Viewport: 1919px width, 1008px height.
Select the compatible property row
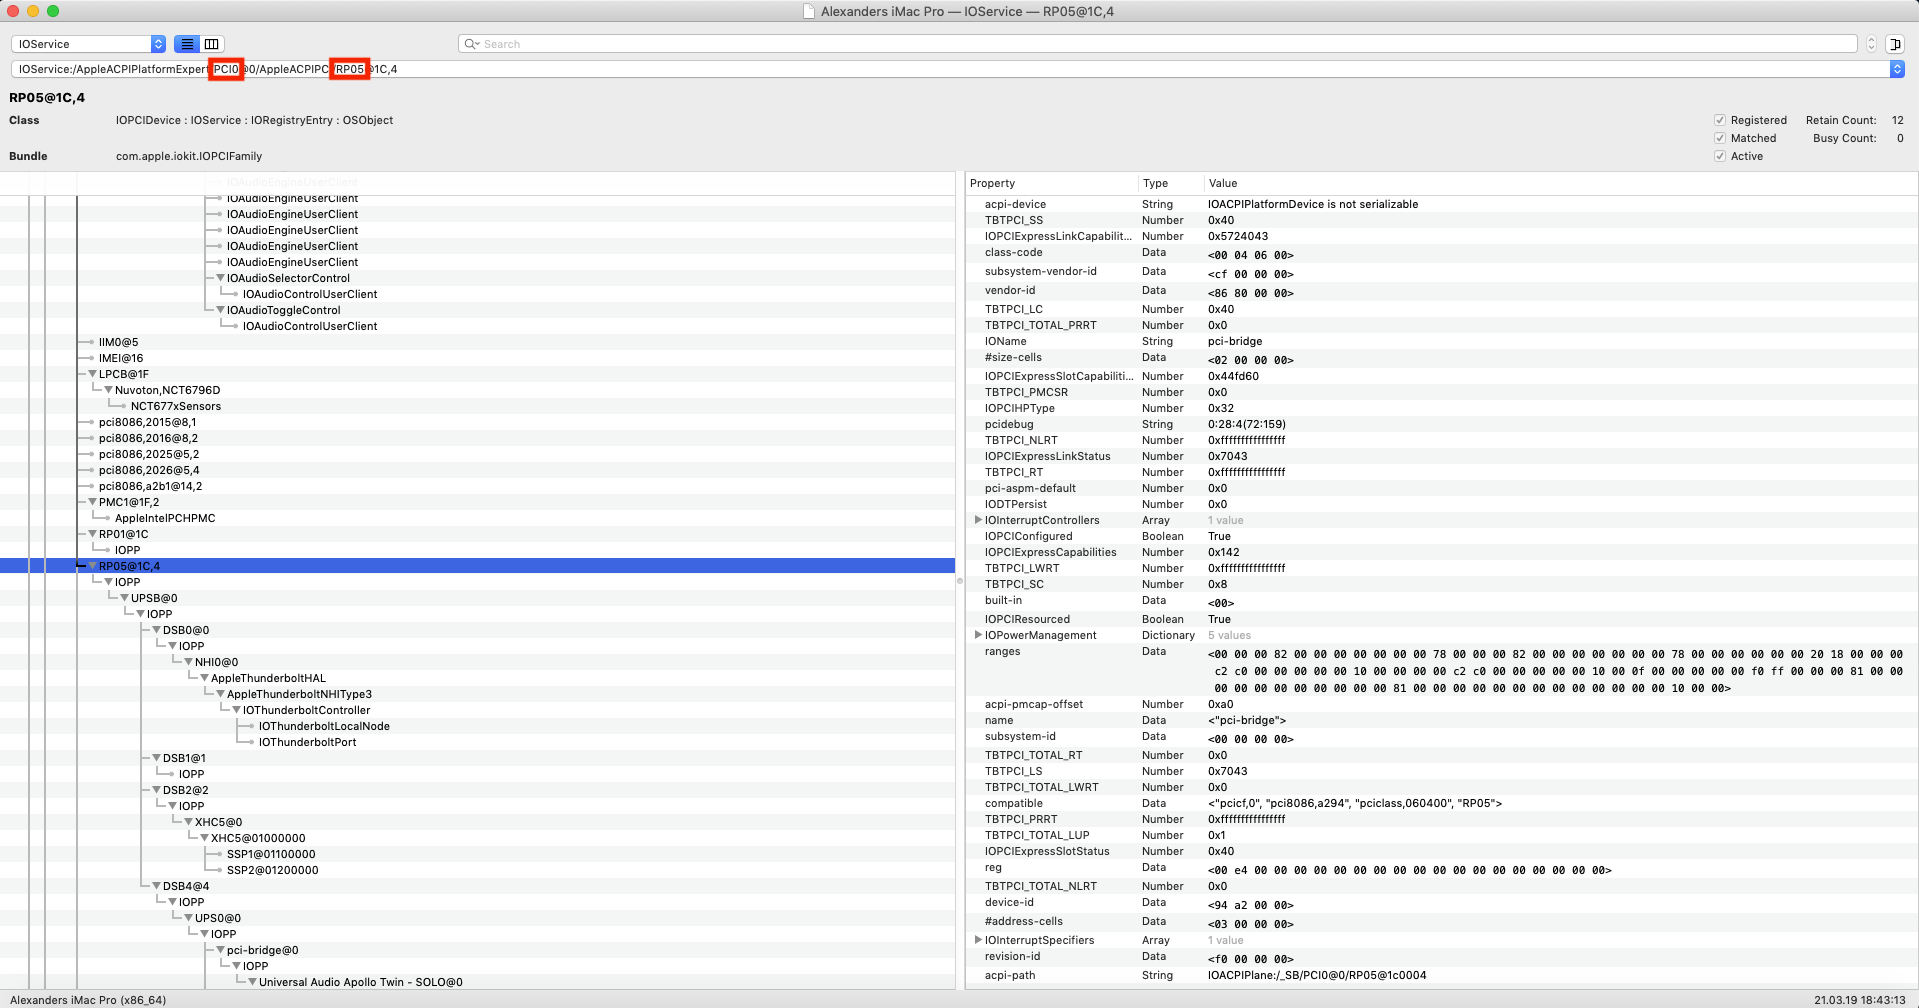tap(1442, 803)
